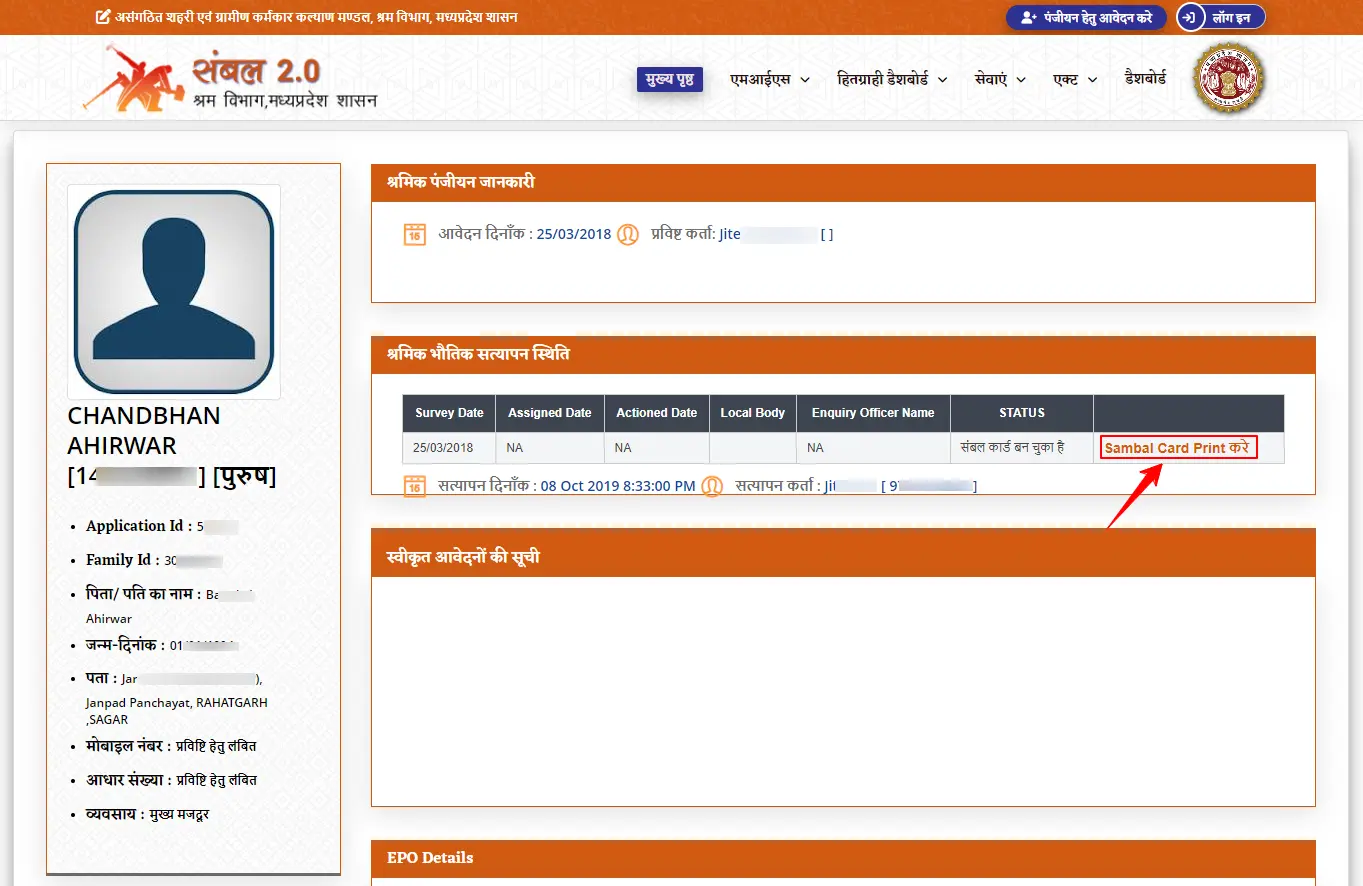Viewport: 1363px width, 886px height.
Task: Click the सत्यापन दिनाँक value 08 Oct 2019
Action: [x=618, y=487]
